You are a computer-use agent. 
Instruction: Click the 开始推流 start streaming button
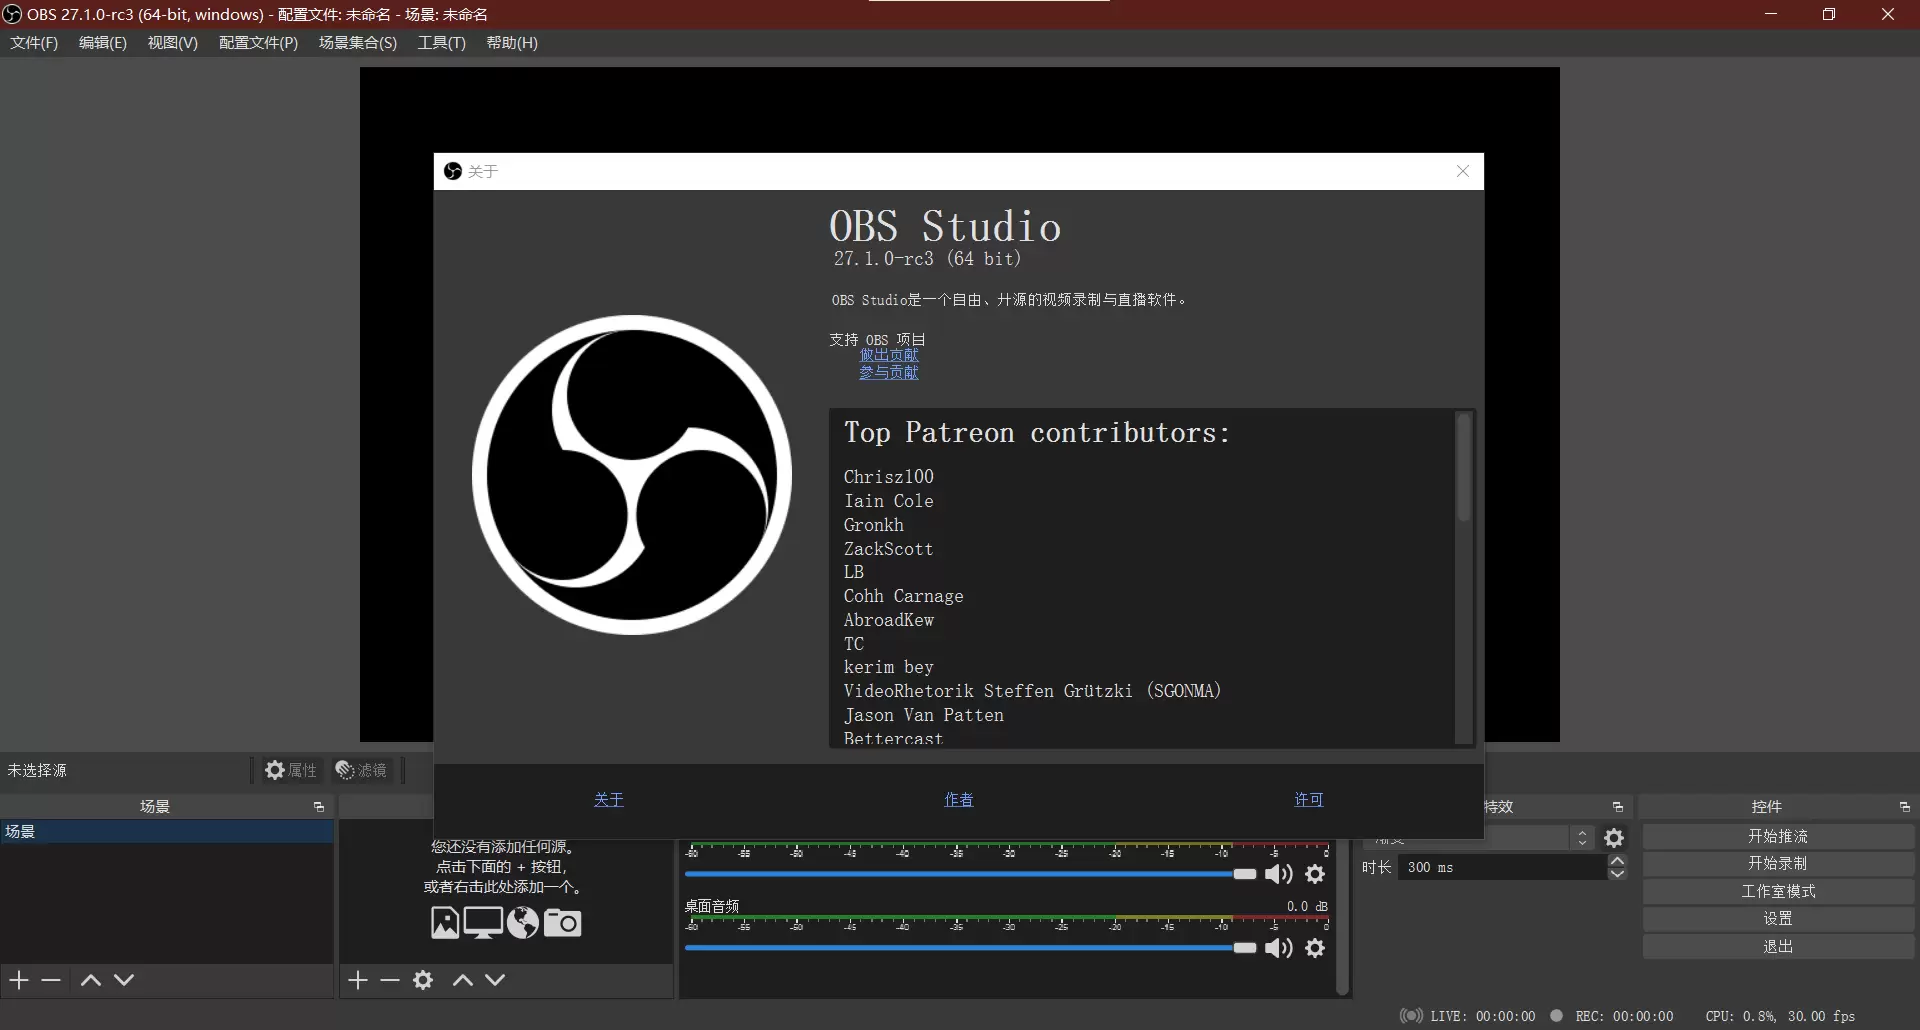1778,836
